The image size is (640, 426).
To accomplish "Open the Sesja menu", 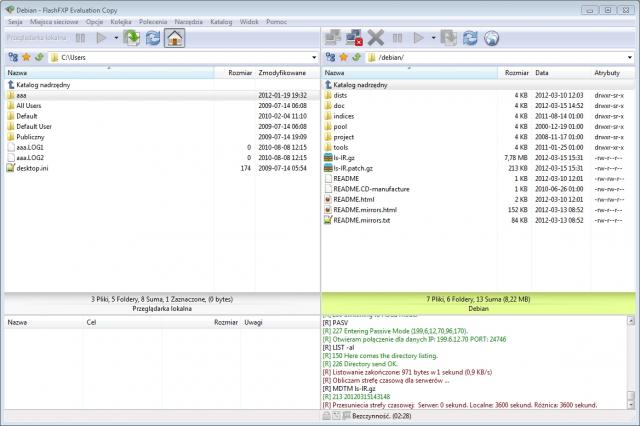I will (15, 20).
